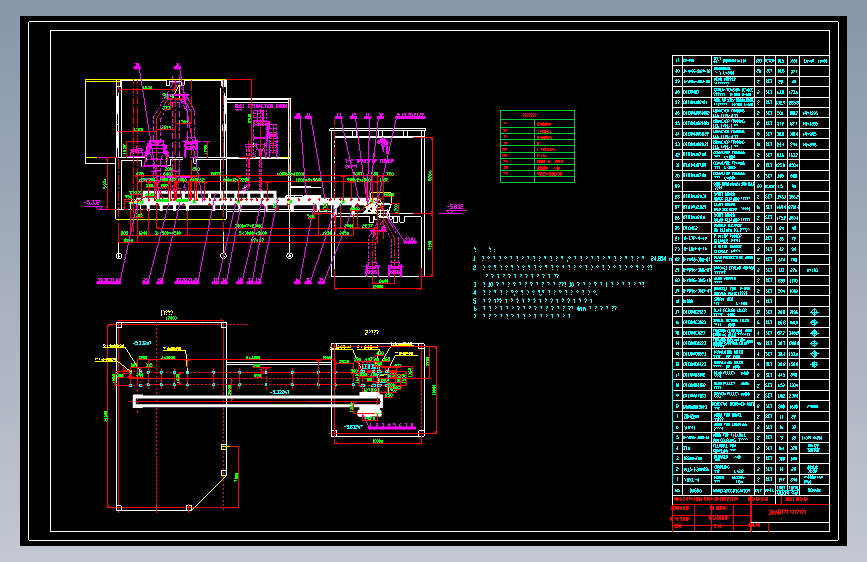Click the magenta numbered scale in plan view
867x562 pixels.
click(391, 426)
